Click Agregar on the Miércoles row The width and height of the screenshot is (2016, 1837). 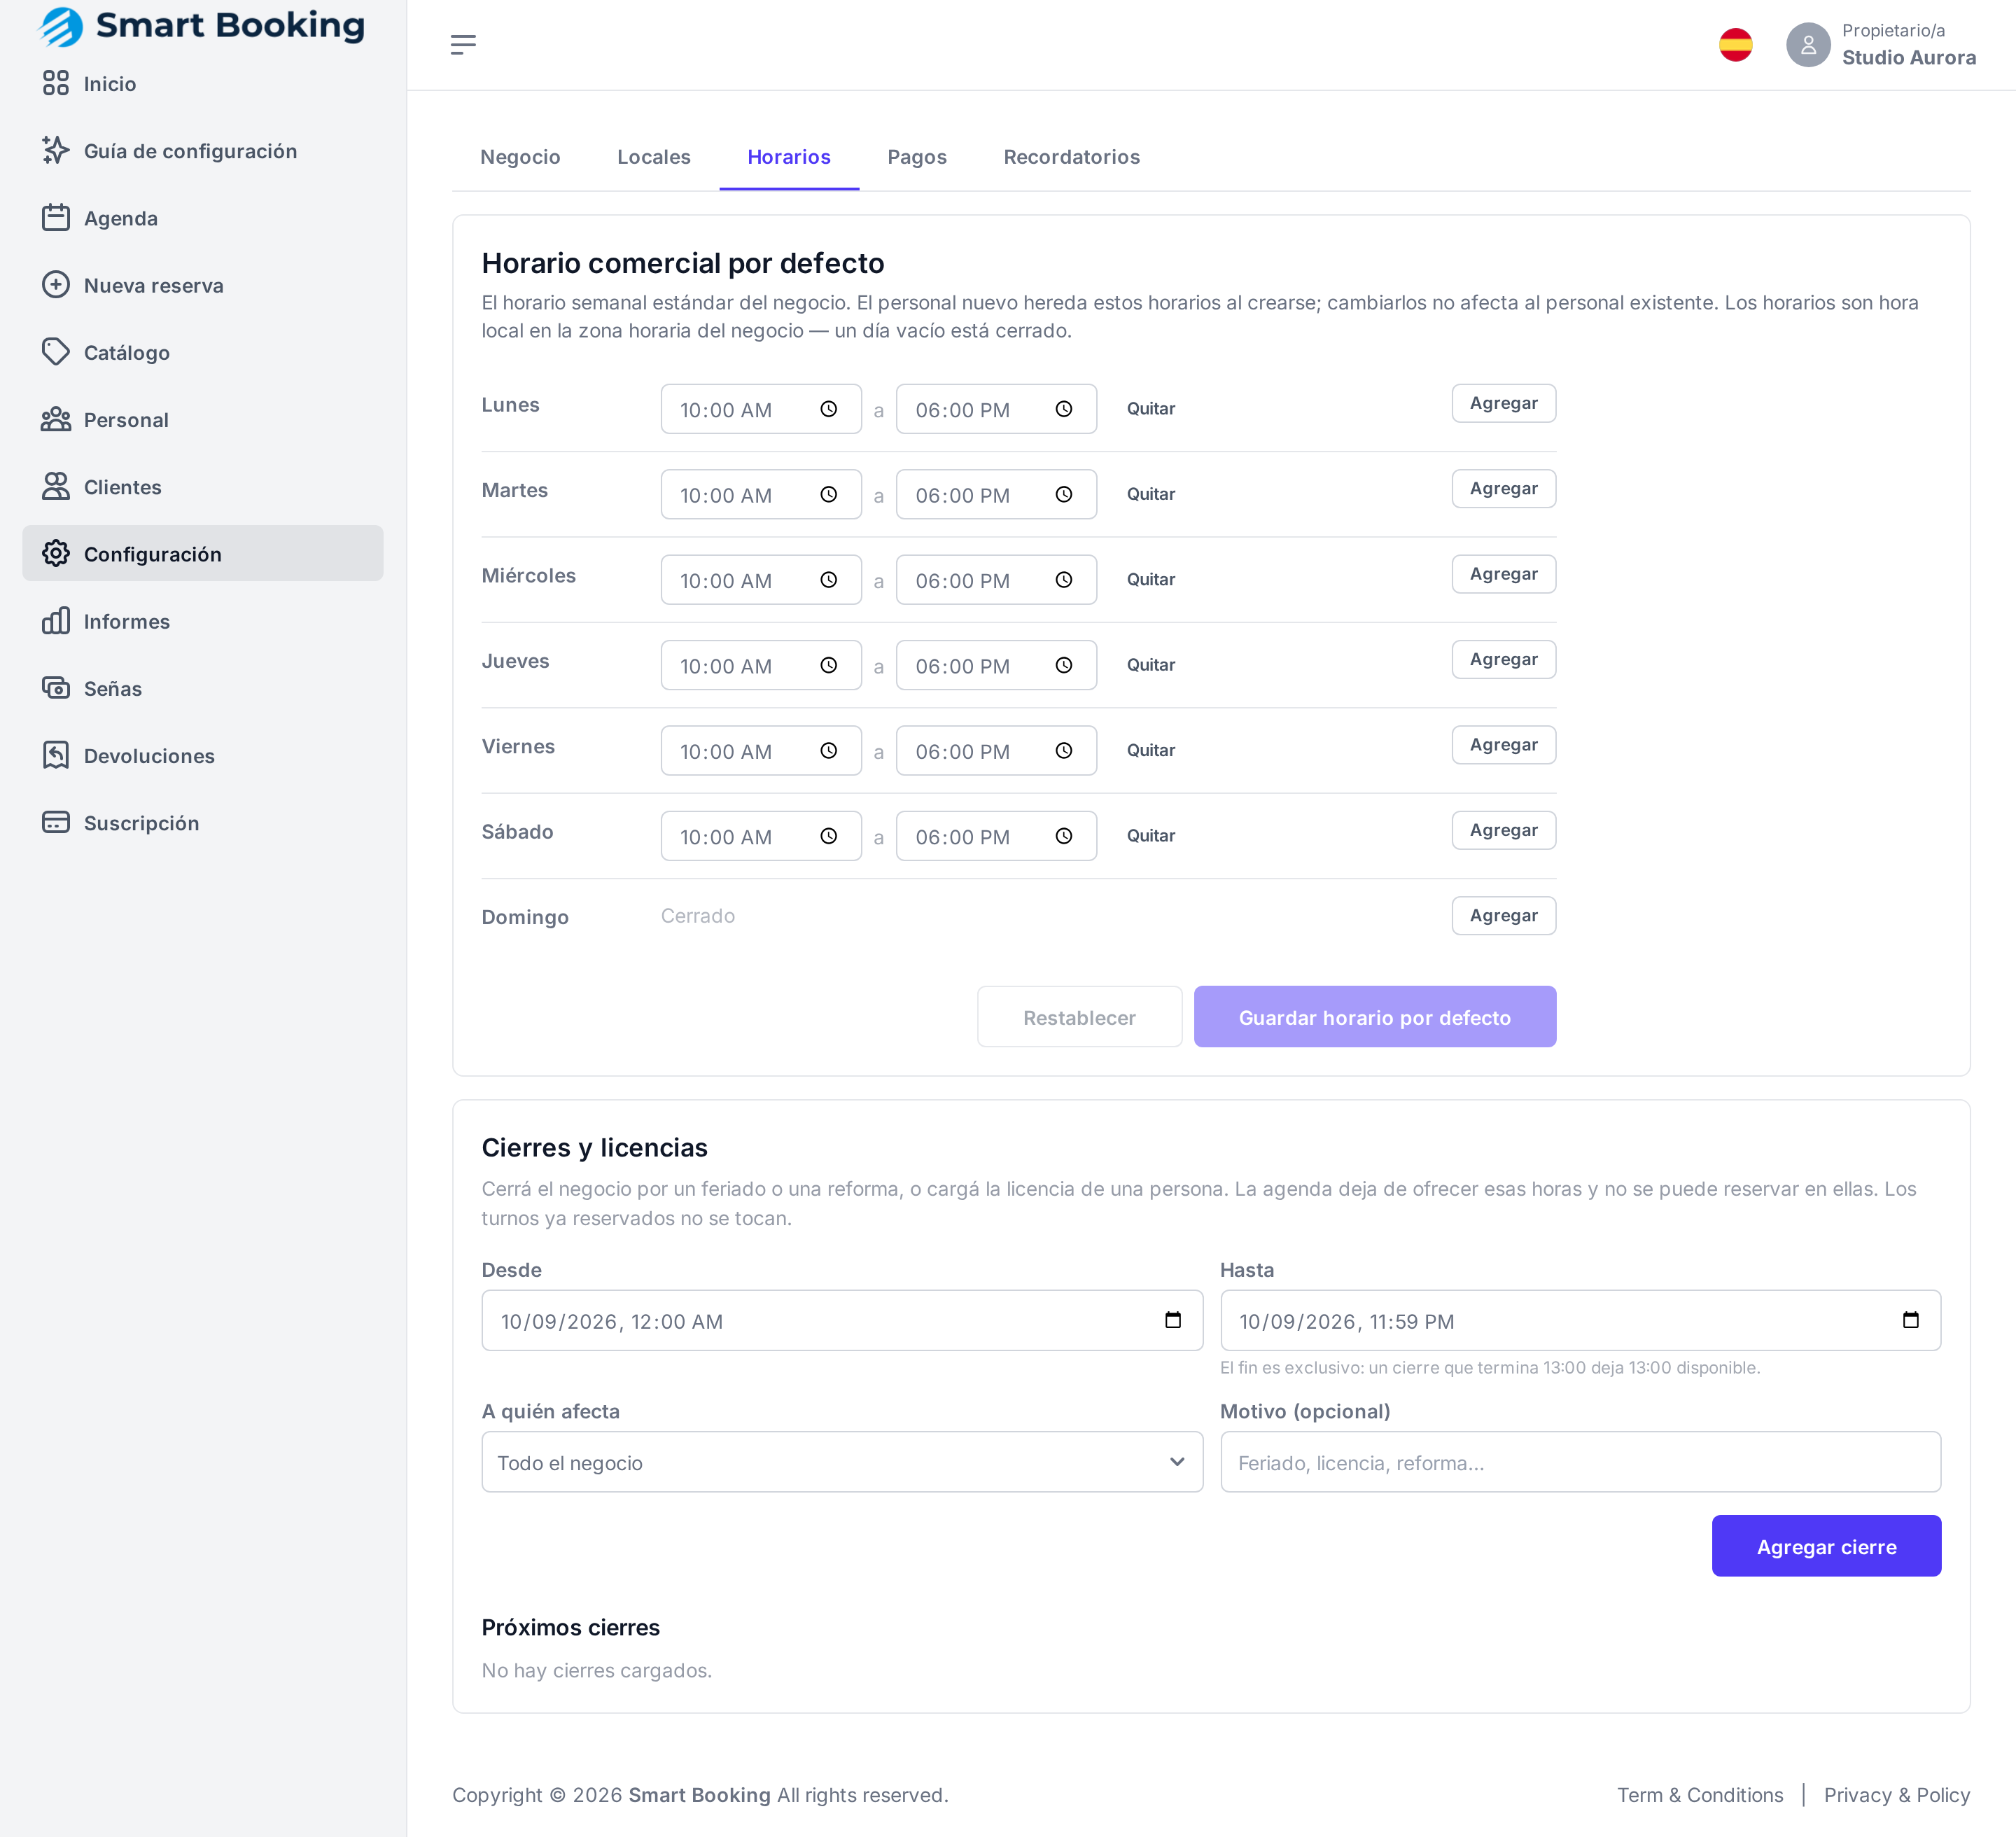1504,574
